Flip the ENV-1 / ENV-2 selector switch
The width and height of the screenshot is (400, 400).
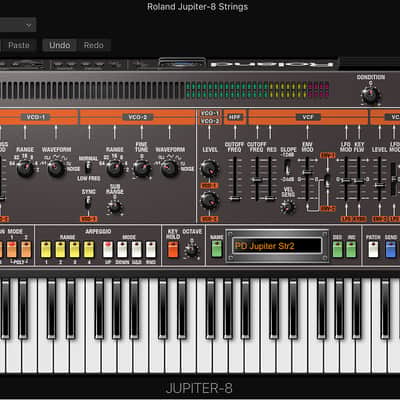coord(327,181)
